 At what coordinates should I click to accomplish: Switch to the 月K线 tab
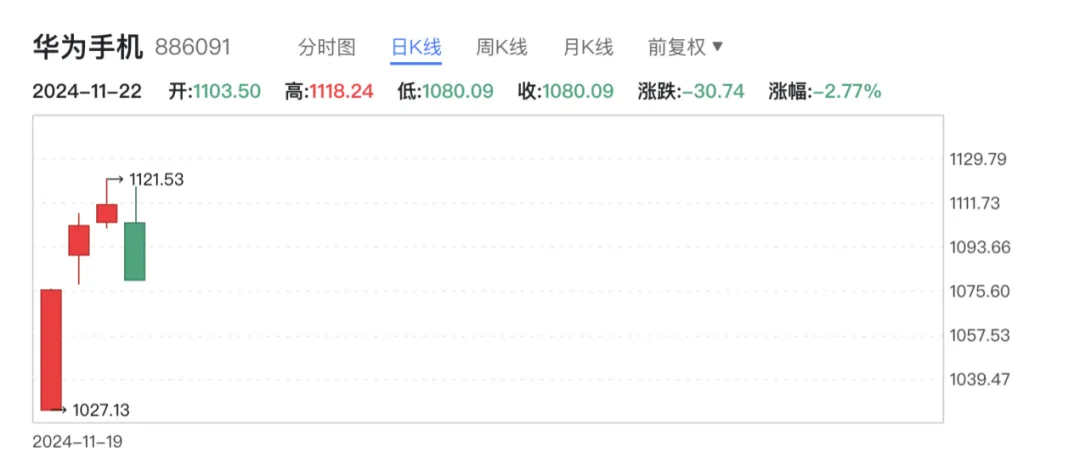click(588, 48)
